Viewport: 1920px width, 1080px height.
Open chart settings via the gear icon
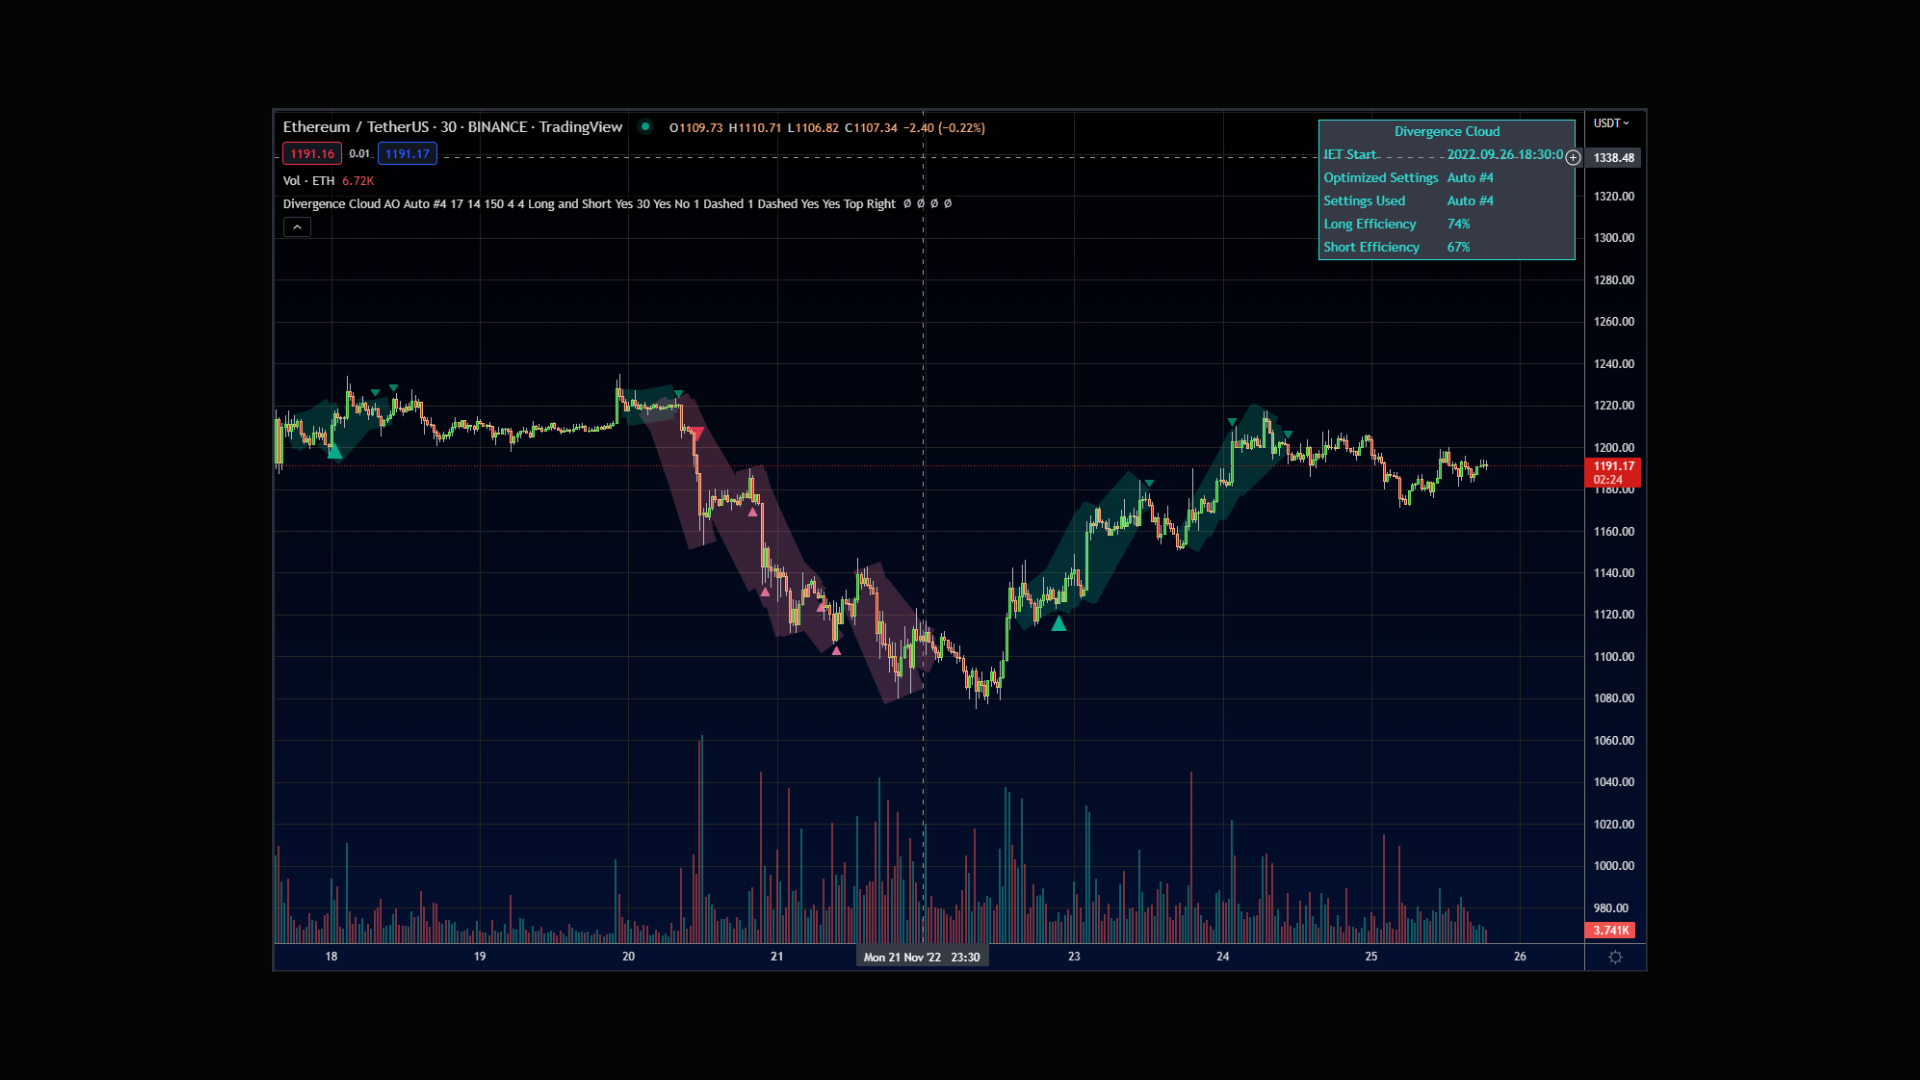tap(1614, 957)
